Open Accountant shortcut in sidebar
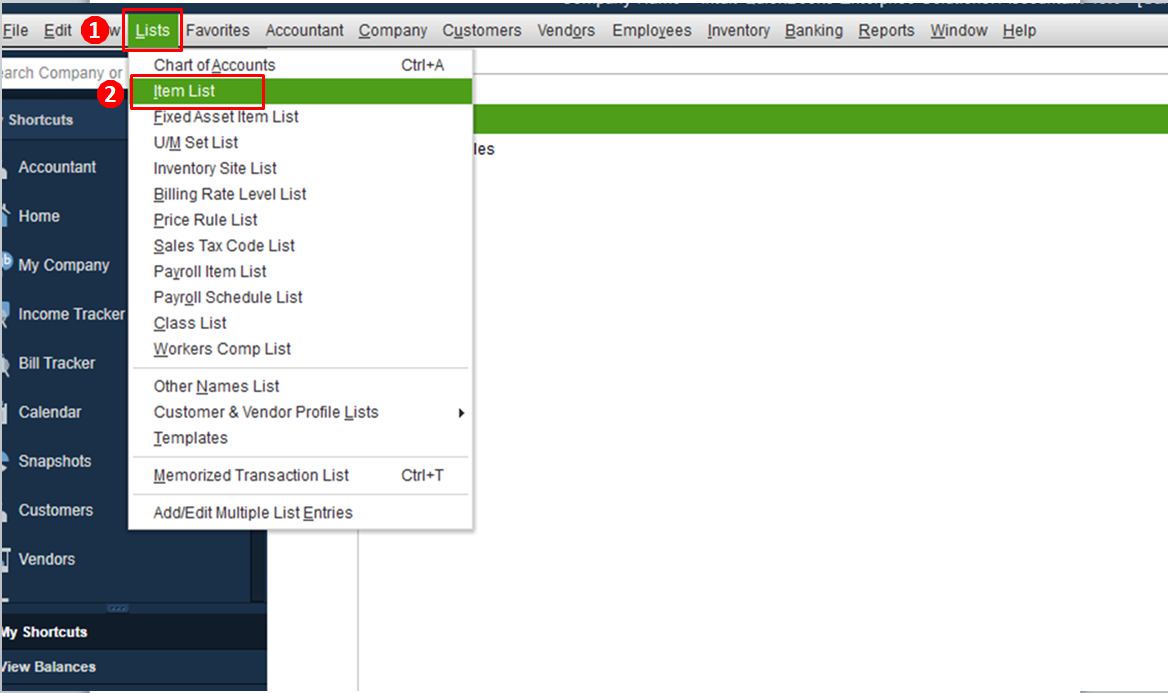The image size is (1168, 693). [x=57, y=168]
